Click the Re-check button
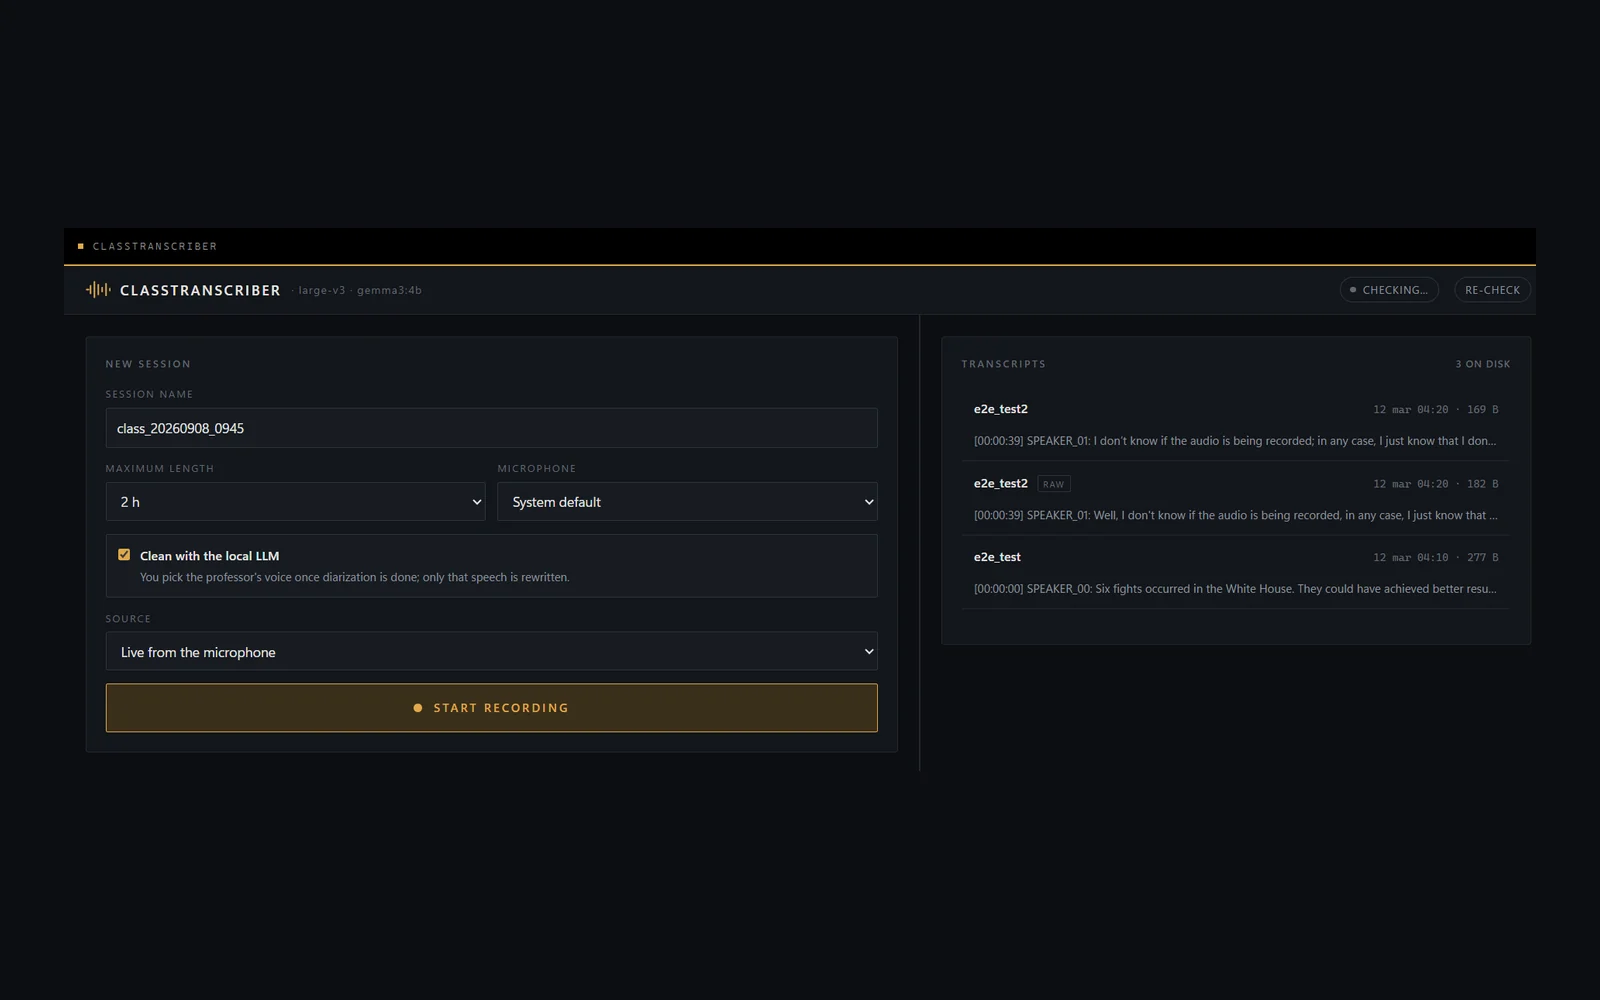 click(x=1492, y=290)
